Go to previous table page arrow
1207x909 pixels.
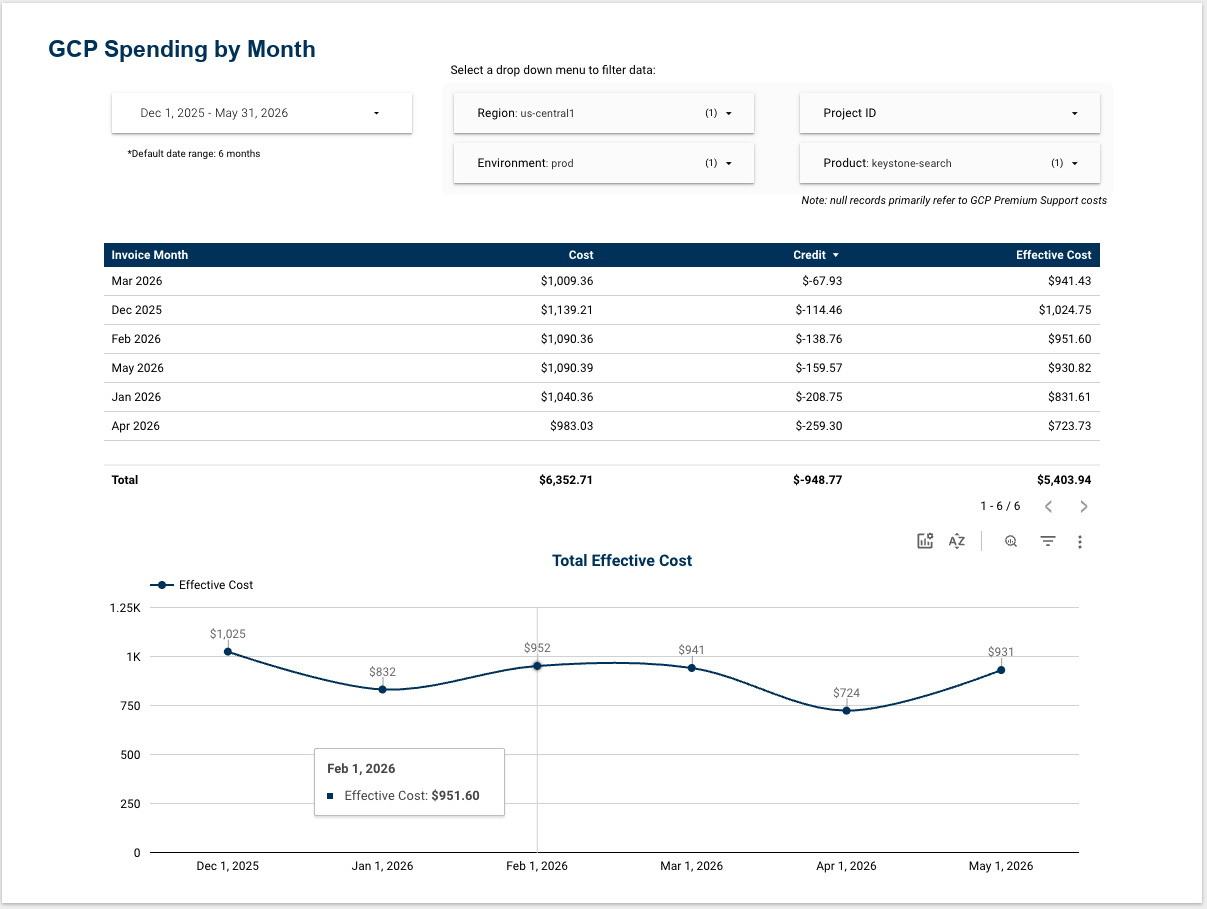click(x=1048, y=507)
